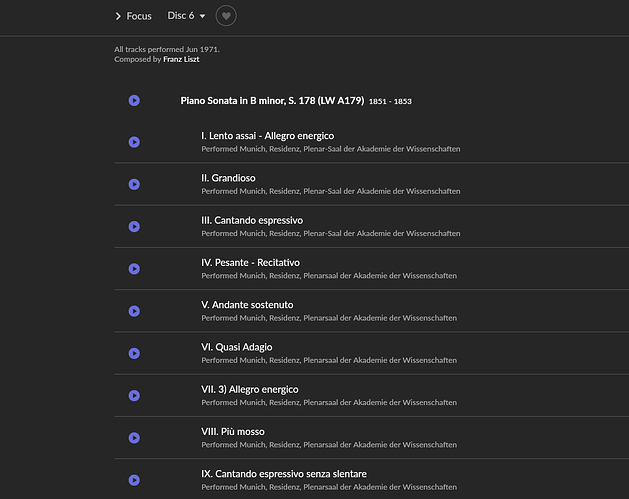
Task: Click the V. Andante sostenuto title
Action: click(x=247, y=304)
